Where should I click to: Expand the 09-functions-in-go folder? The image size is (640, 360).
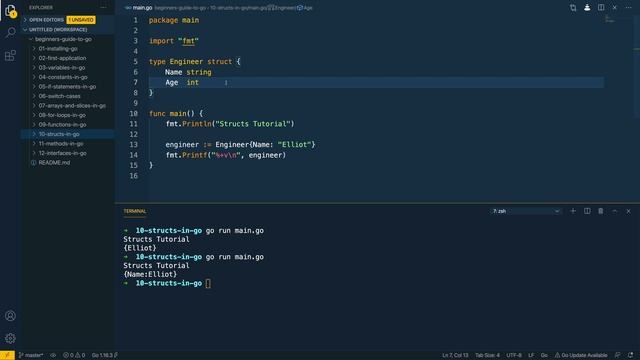pos(67,124)
